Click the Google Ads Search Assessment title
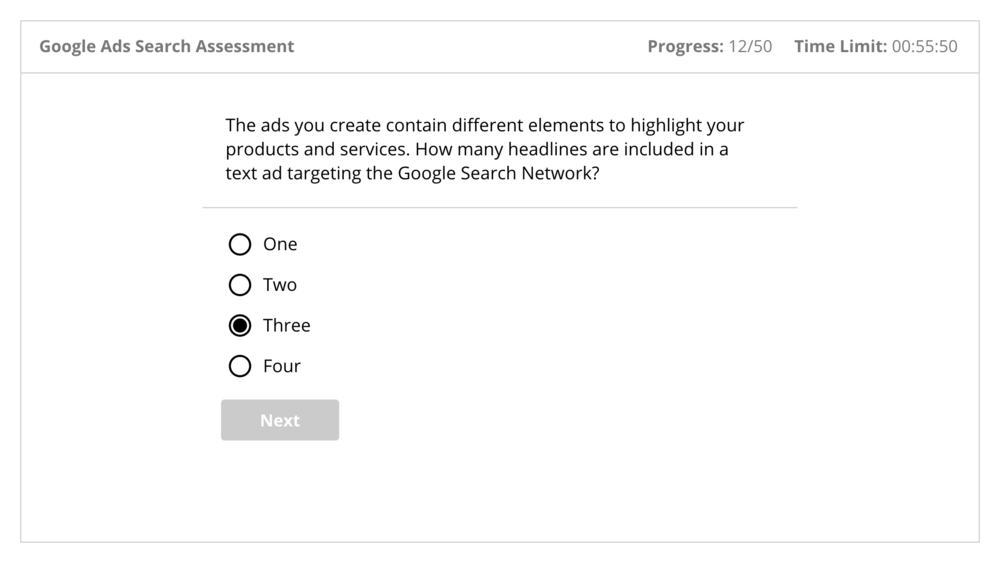The width and height of the screenshot is (1000, 563). 166,46
